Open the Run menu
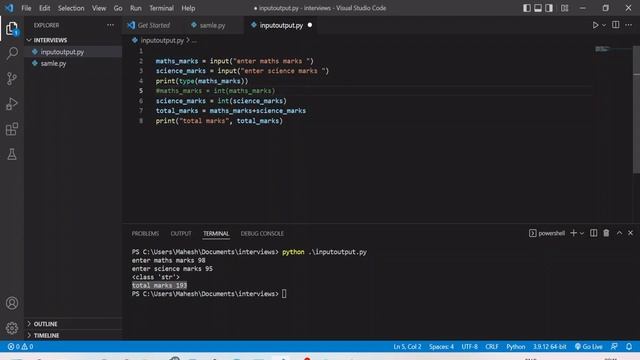Viewport: 640px width, 360px height. click(x=136, y=8)
